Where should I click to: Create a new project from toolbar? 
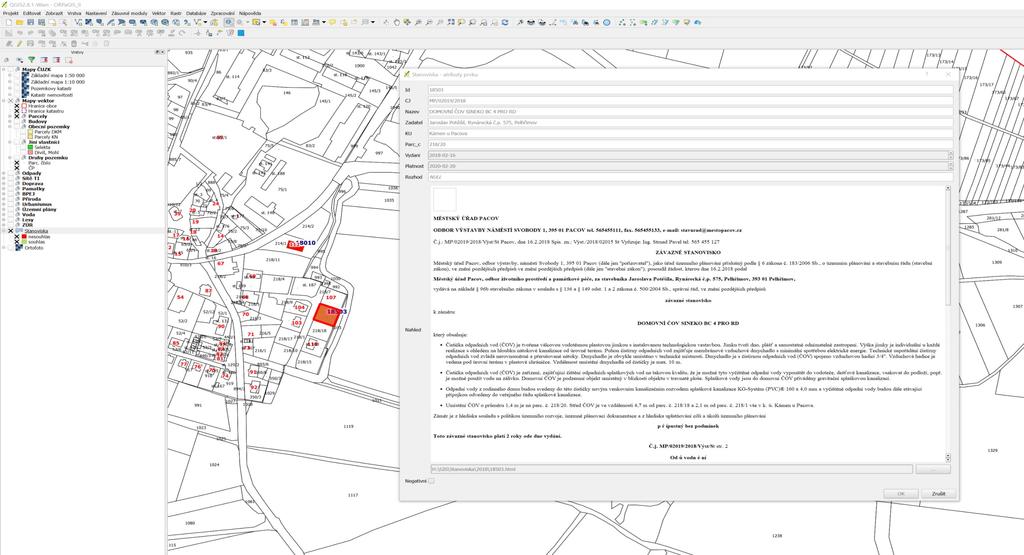[x=8, y=22]
